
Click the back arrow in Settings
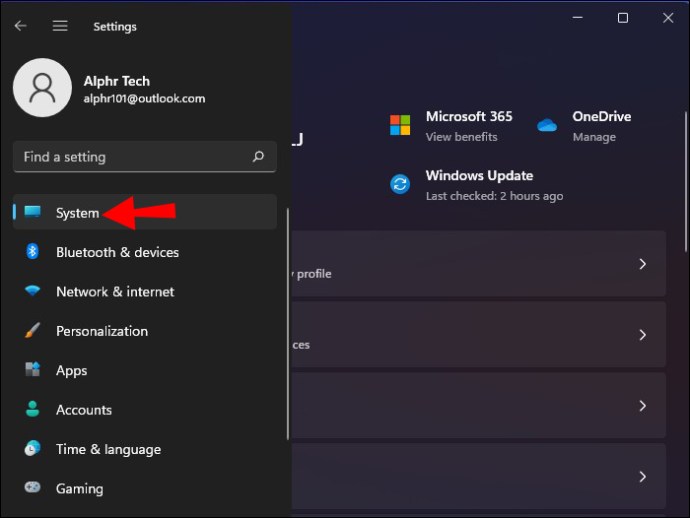[20, 26]
